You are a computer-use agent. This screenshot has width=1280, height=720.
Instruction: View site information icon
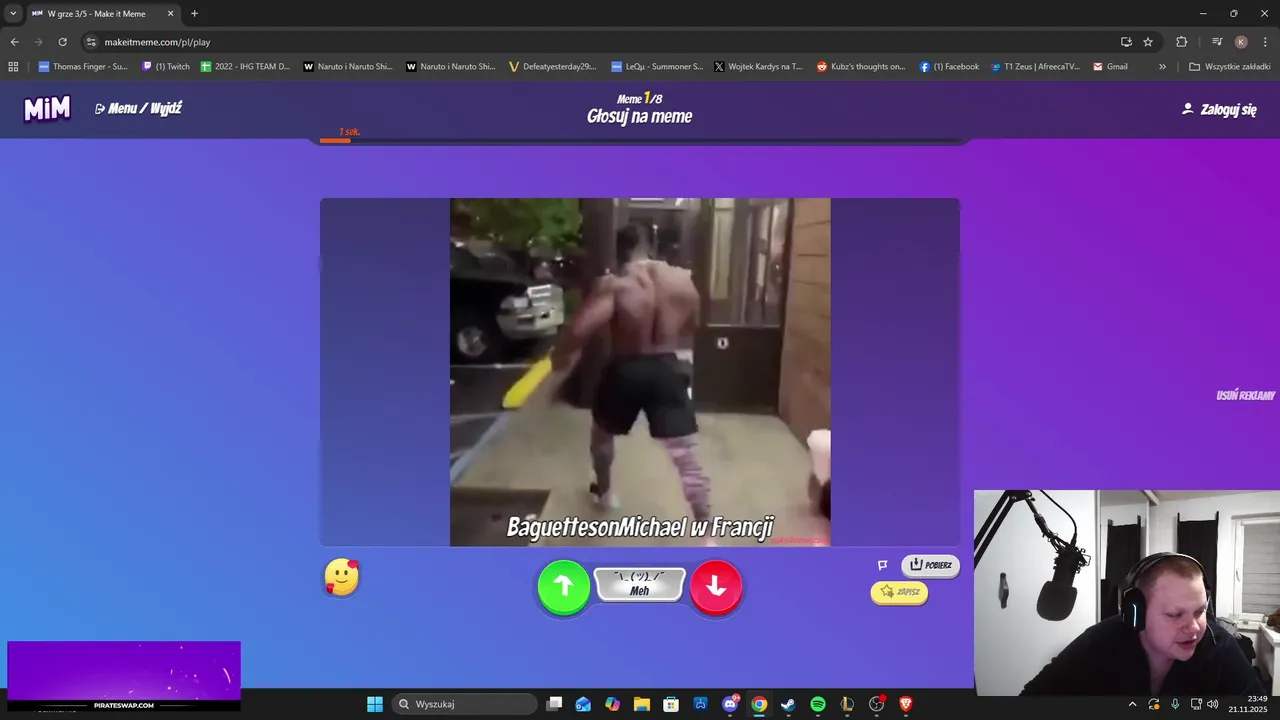tap(91, 42)
